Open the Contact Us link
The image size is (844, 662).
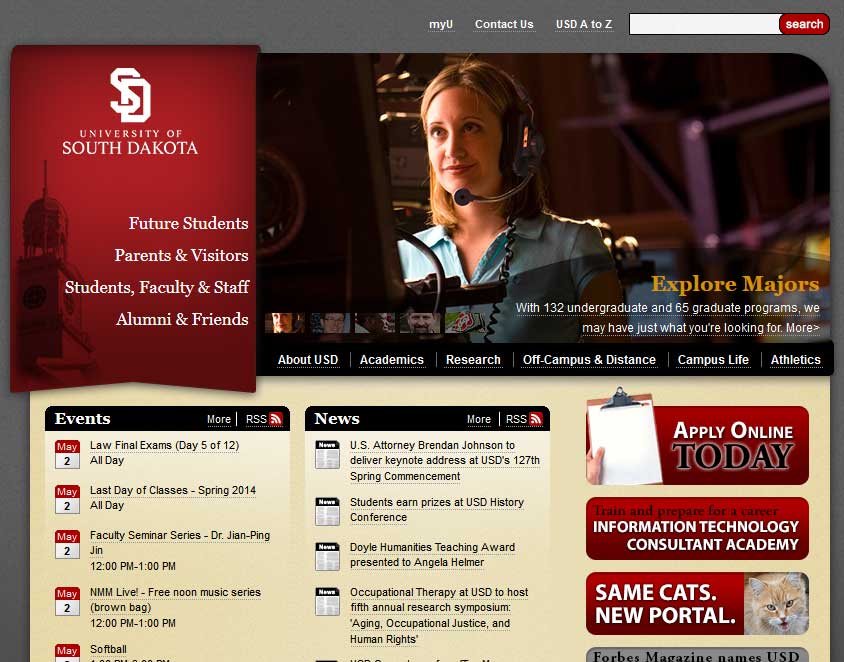504,25
